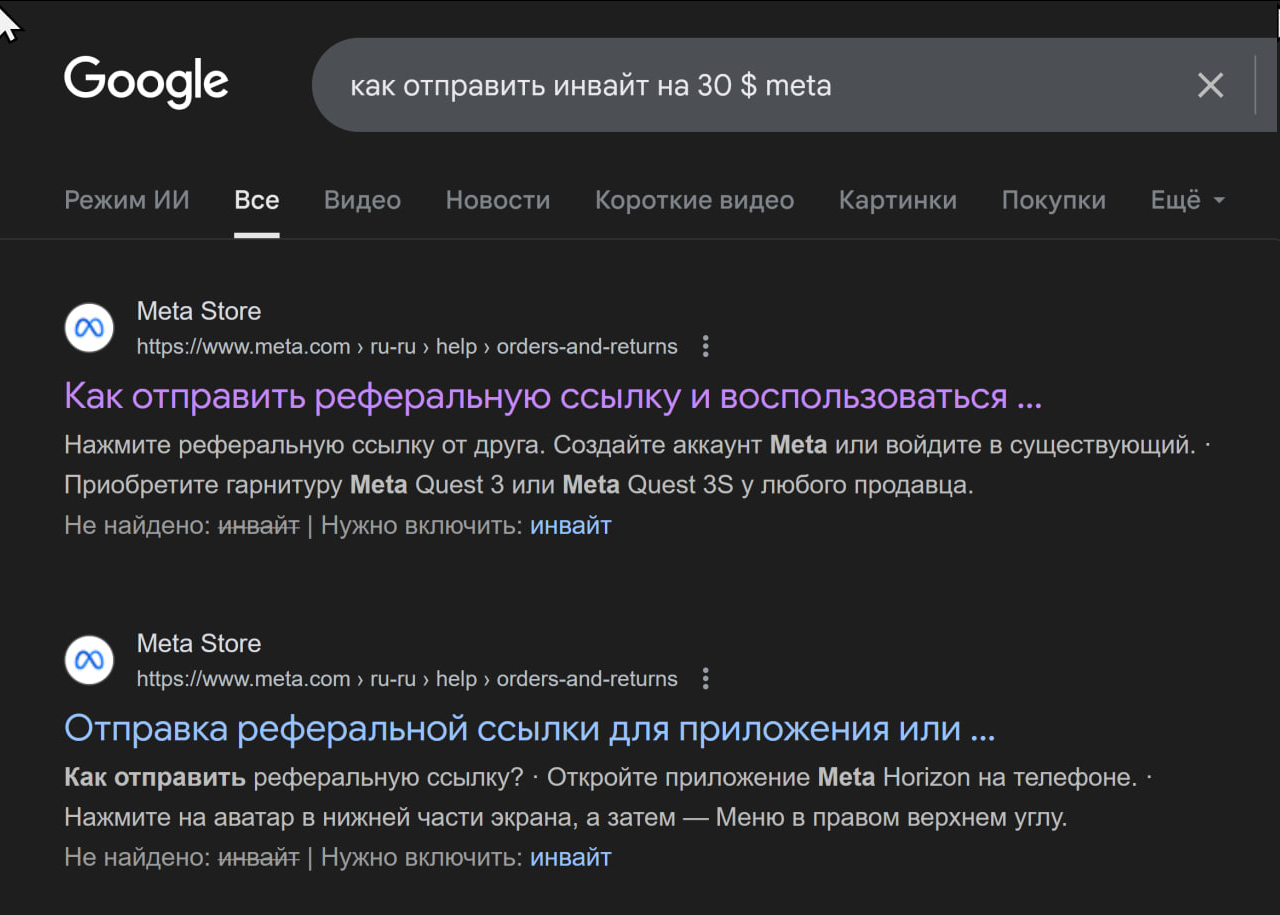The height and width of the screenshot is (915, 1280).
Task: Open the Как отправить реферальную ссылку result
Action: (552, 396)
